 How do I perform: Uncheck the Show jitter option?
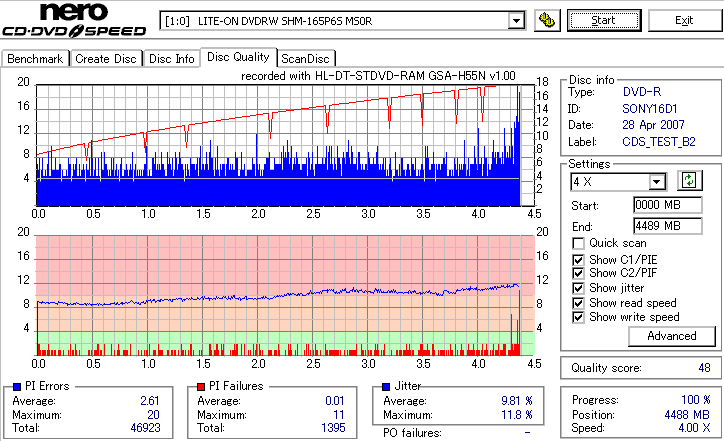click(x=578, y=288)
